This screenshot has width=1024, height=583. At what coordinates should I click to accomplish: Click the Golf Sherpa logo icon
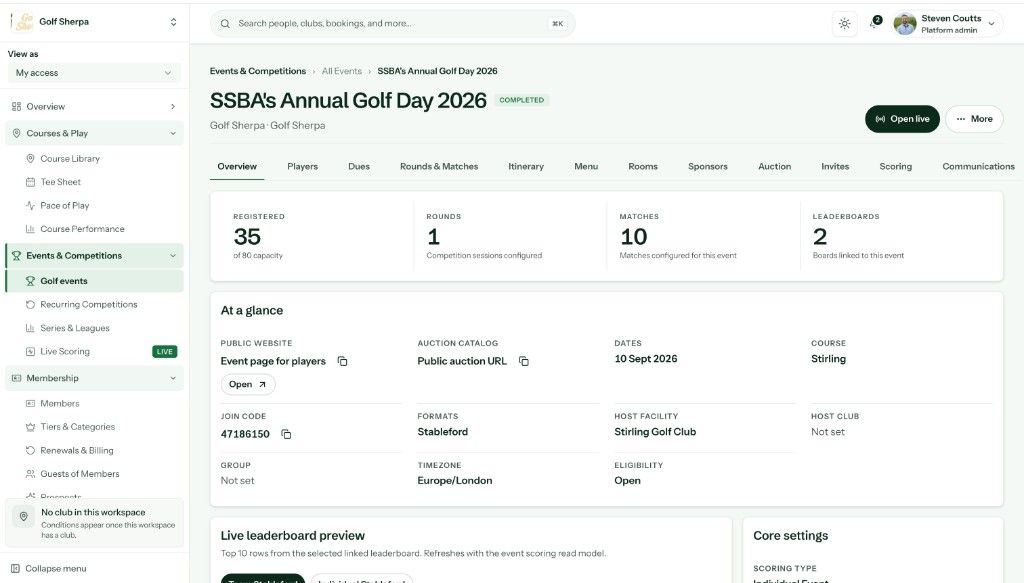tap(24, 22)
